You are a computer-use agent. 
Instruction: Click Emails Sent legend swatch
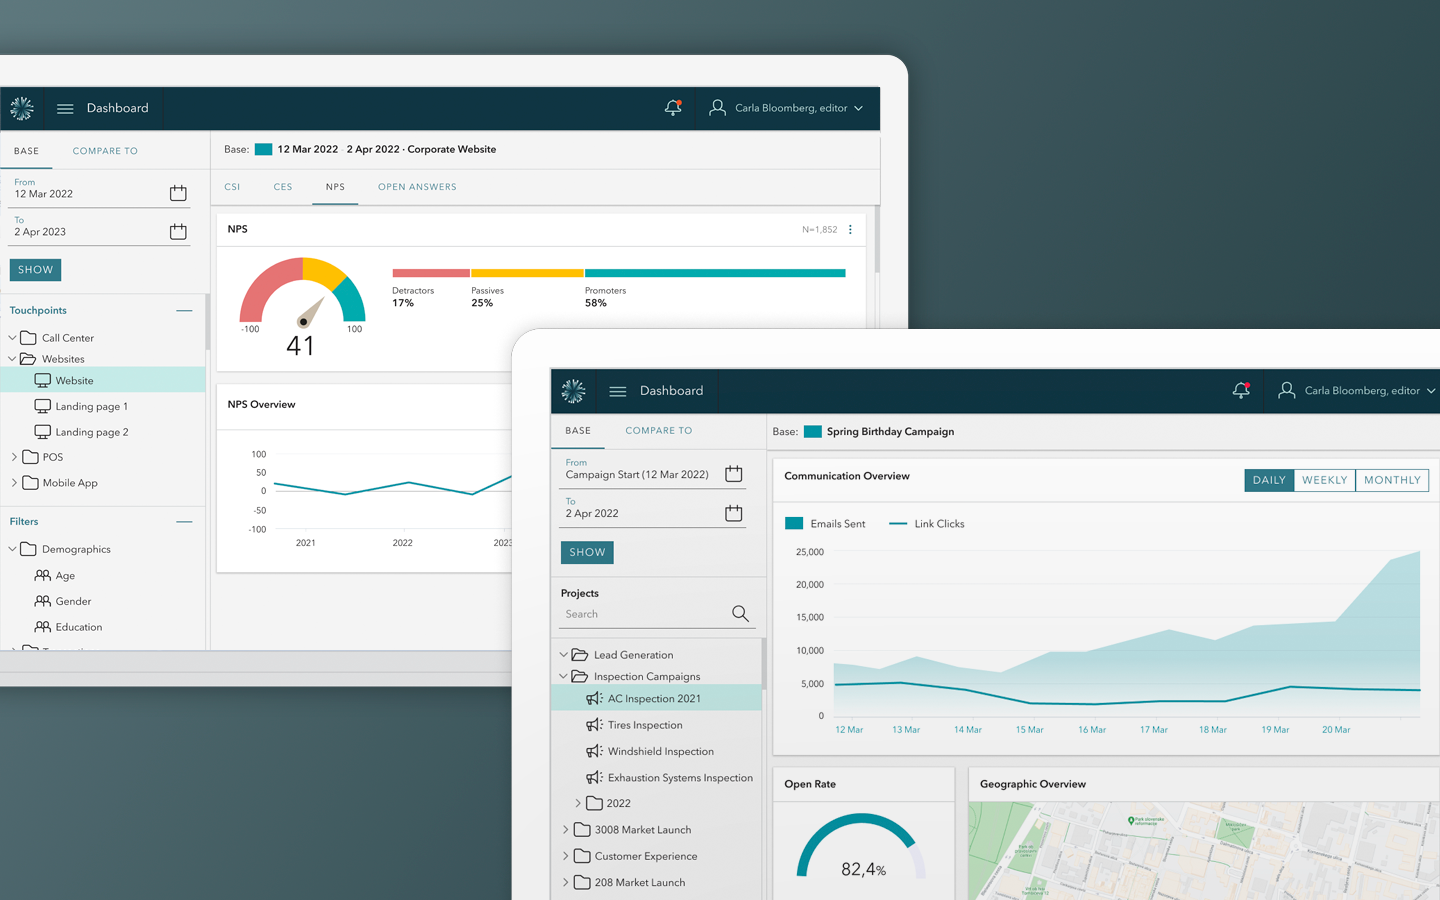794,524
